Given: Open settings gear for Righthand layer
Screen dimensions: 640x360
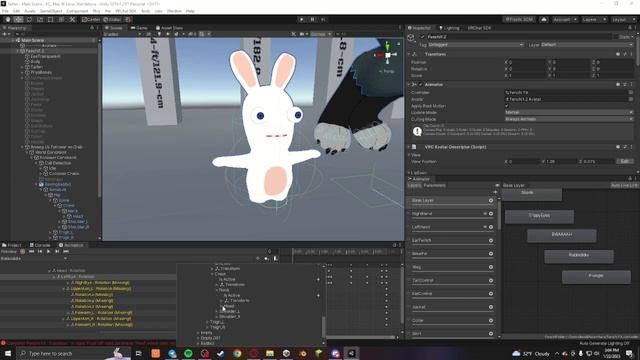Looking at the screenshot, I should 491,213.
